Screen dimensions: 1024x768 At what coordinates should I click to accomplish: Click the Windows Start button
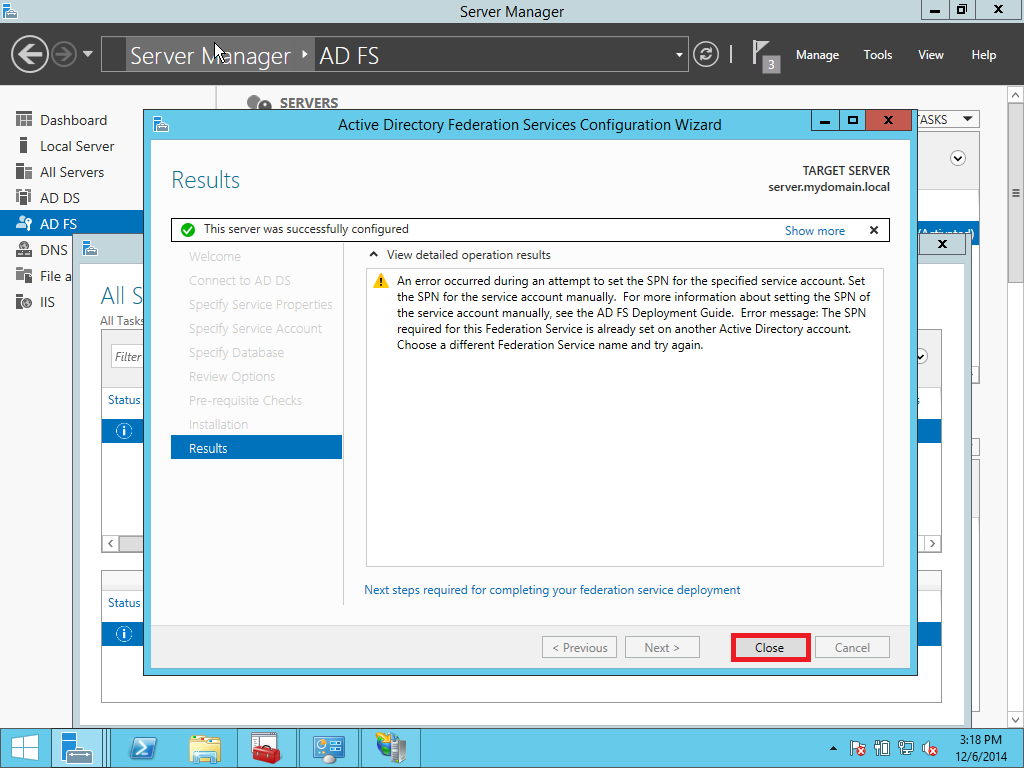pyautogui.click(x=25, y=748)
